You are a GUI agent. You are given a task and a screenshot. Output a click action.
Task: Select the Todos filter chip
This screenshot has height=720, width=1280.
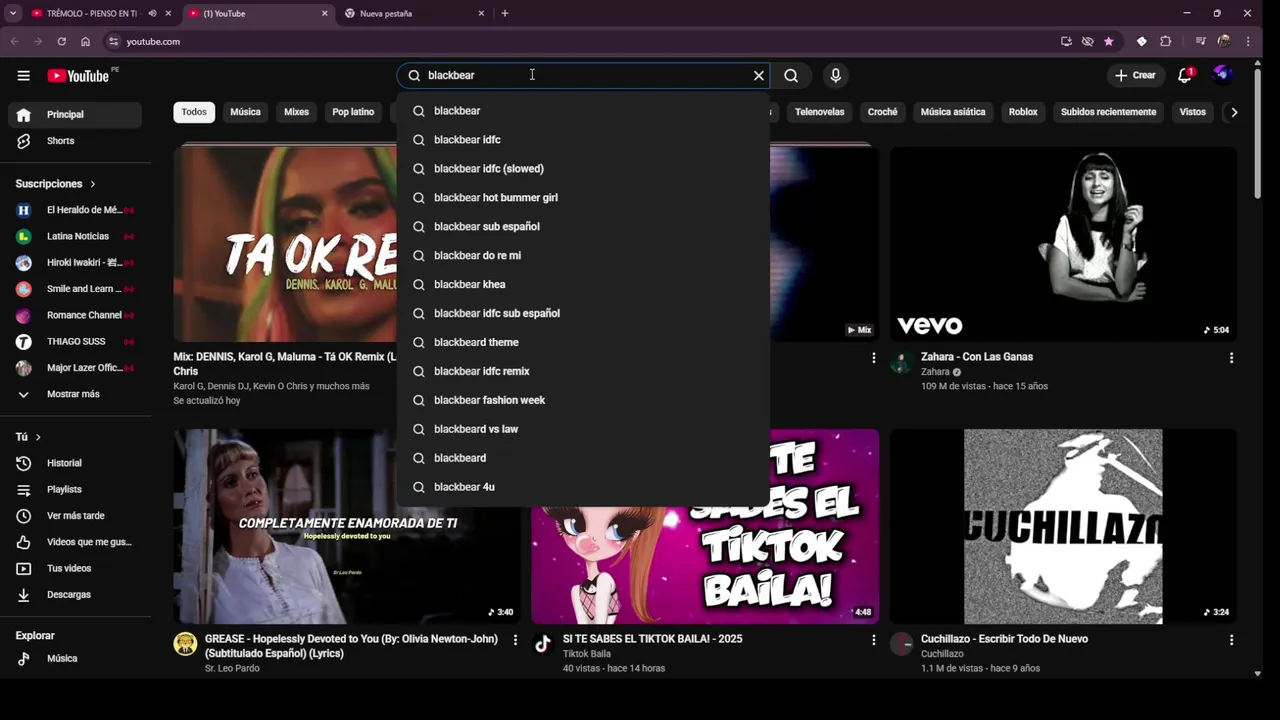click(194, 112)
